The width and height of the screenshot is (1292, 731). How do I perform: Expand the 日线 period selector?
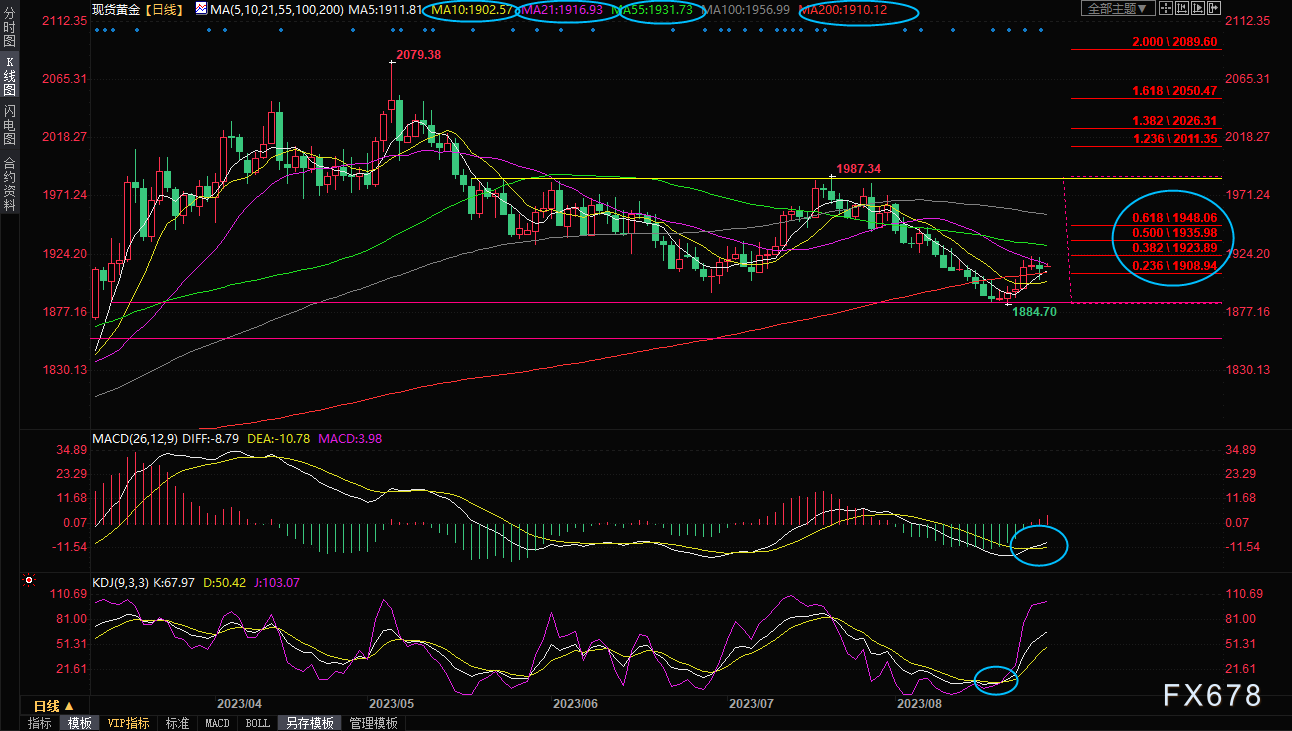55,706
